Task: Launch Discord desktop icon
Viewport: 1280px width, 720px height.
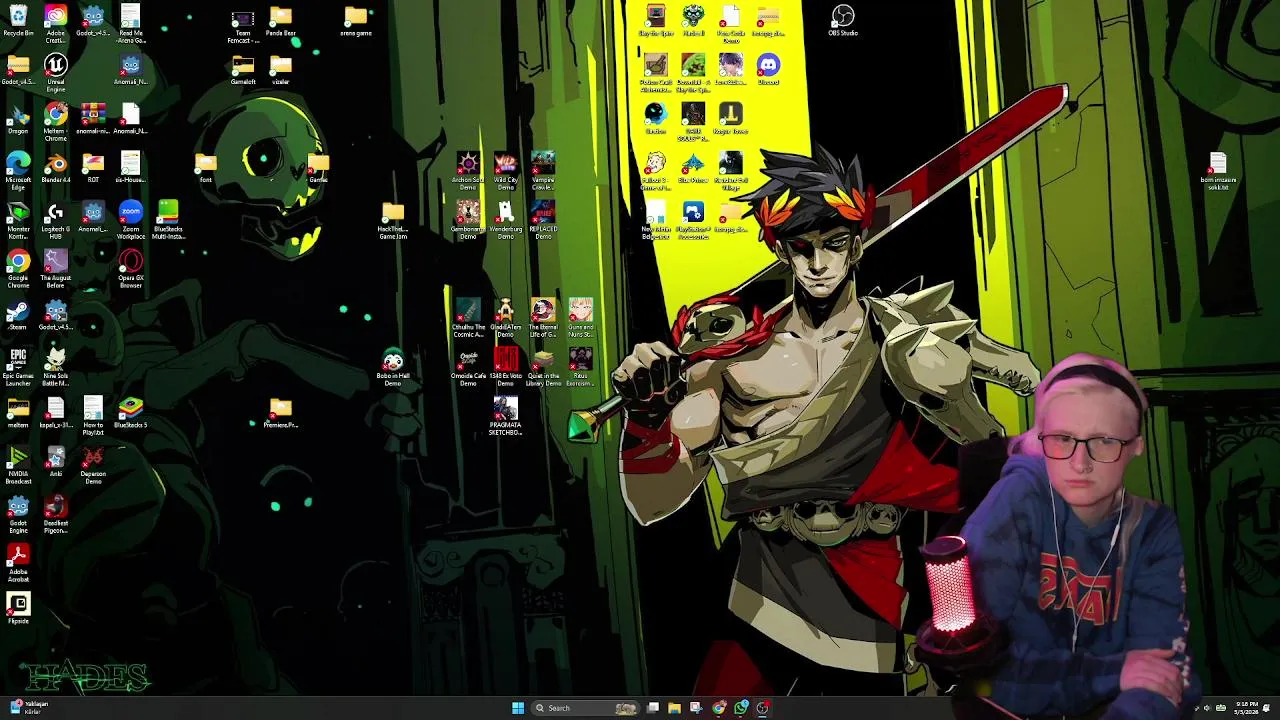Action: (768, 70)
